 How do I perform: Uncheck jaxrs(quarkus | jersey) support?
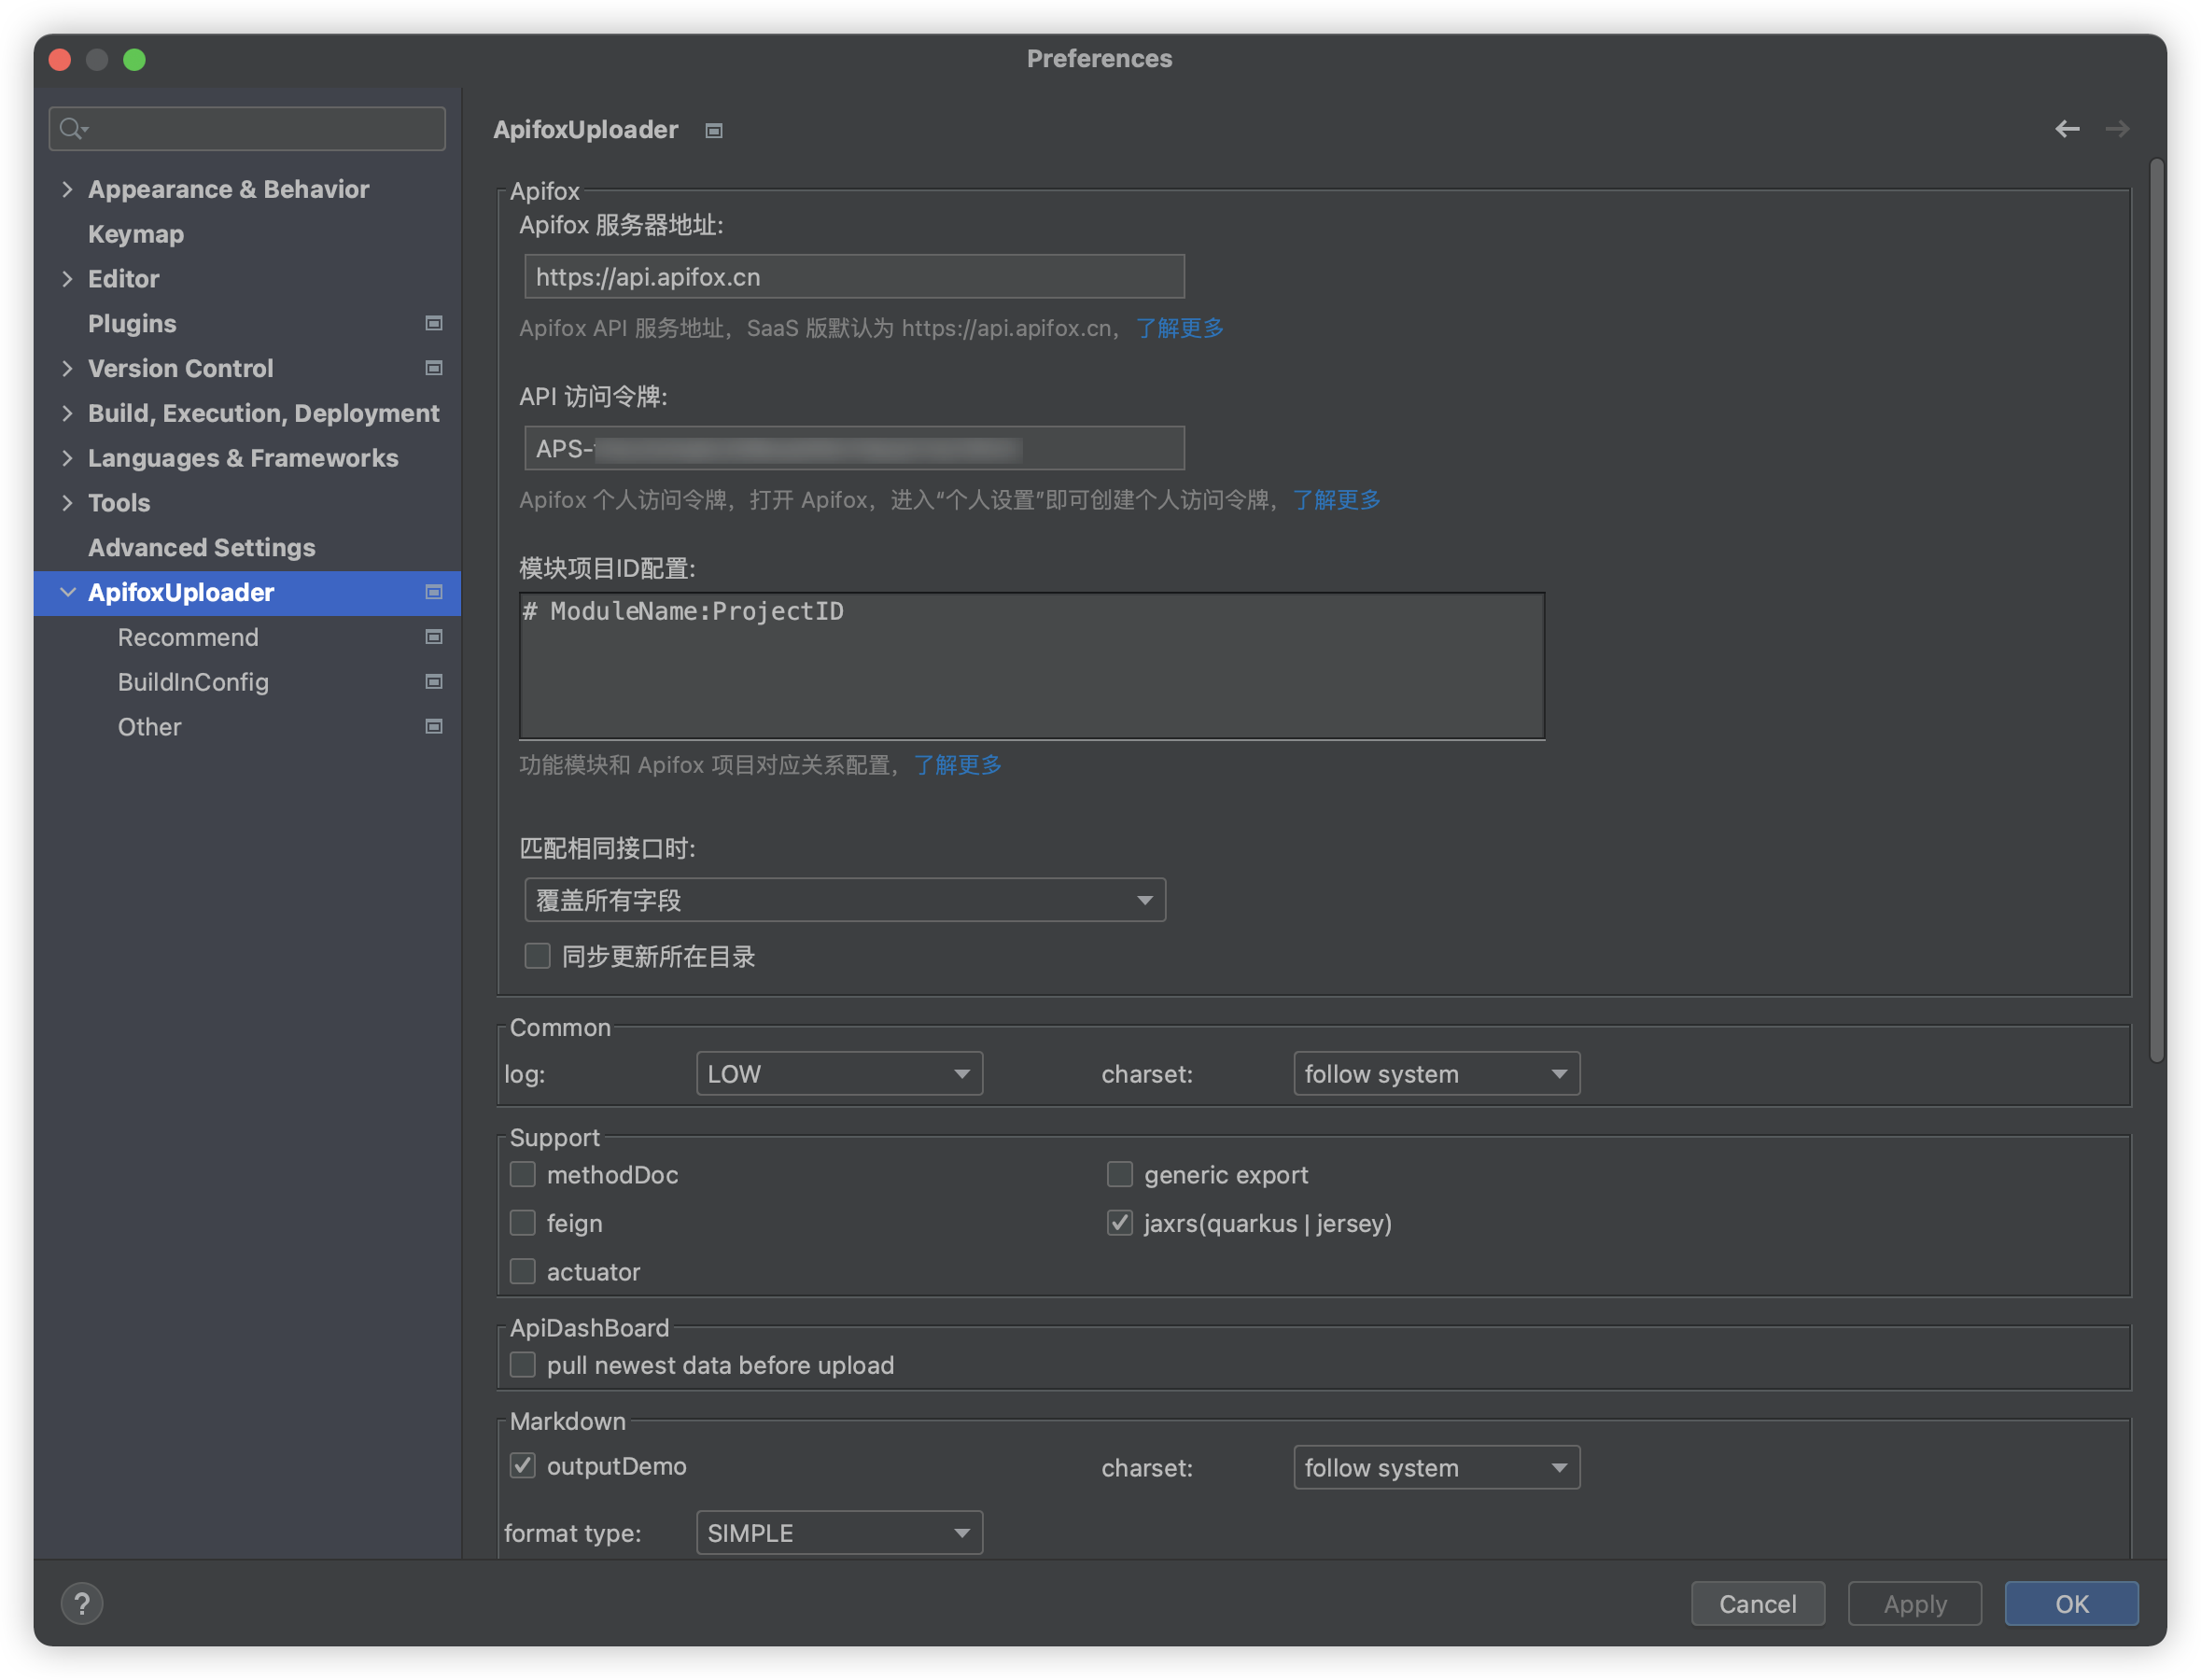tap(1119, 1223)
